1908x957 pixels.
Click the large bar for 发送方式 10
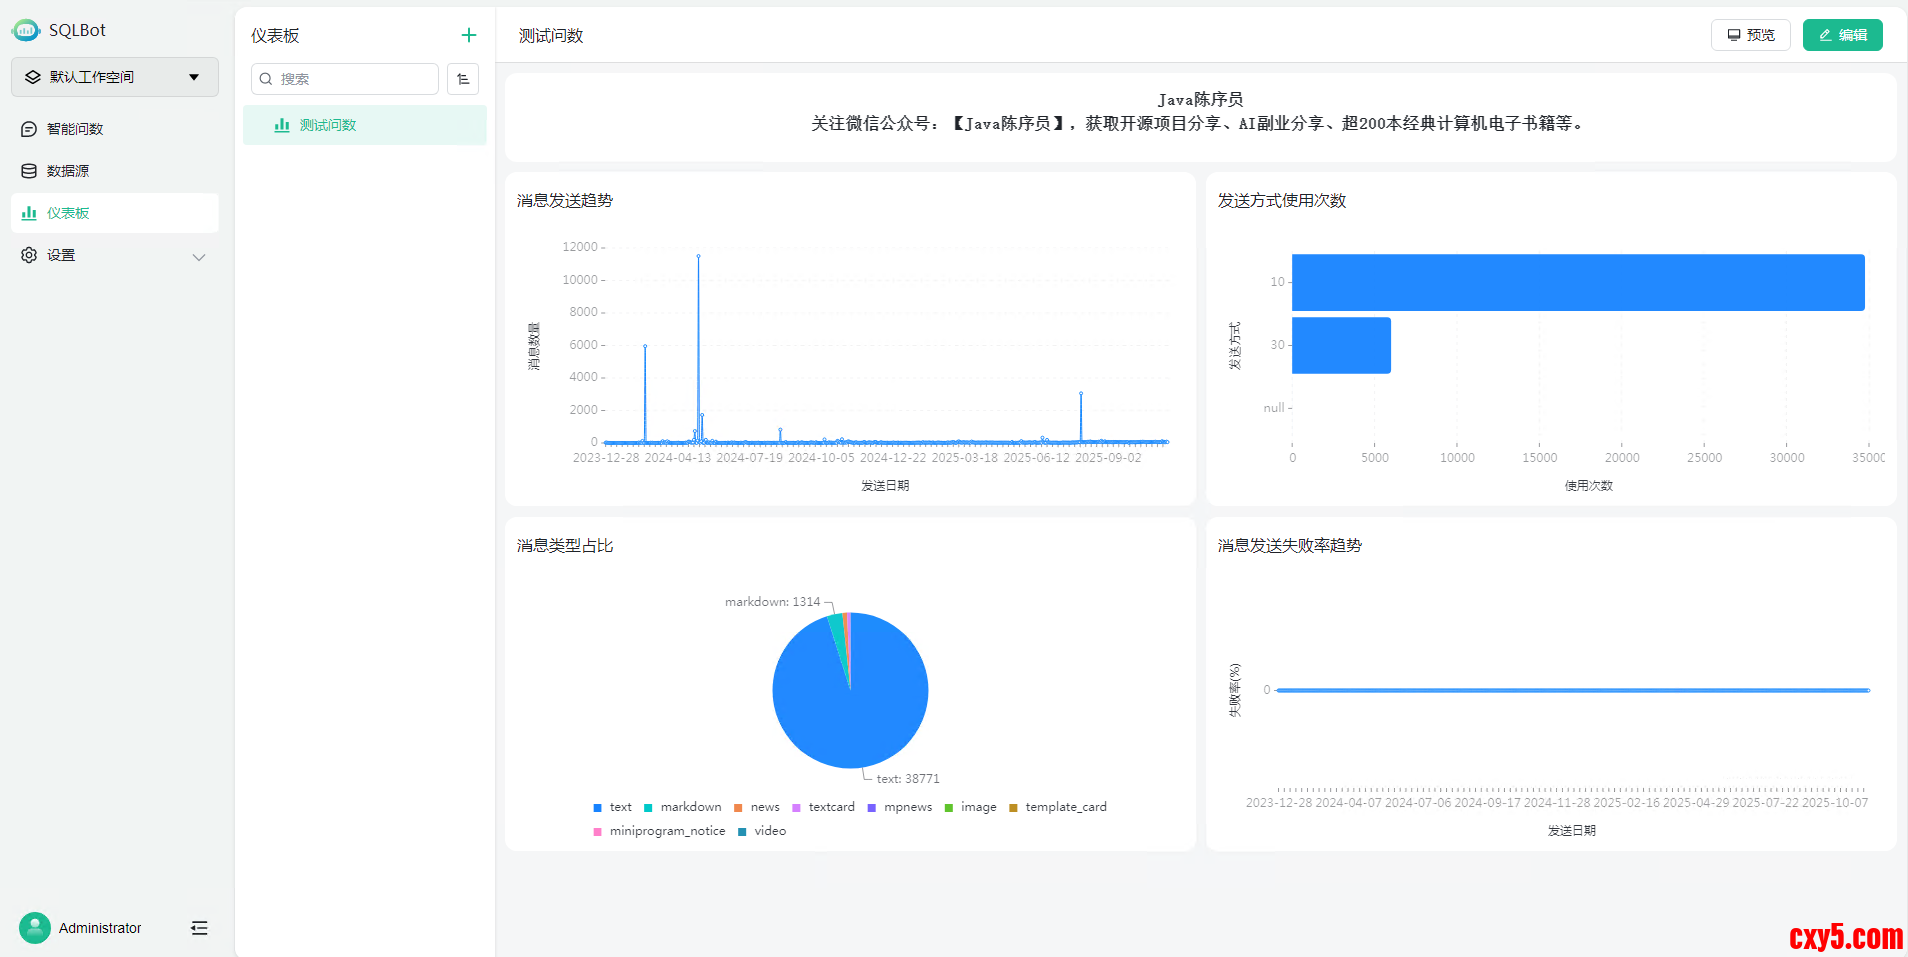[x=1577, y=282]
